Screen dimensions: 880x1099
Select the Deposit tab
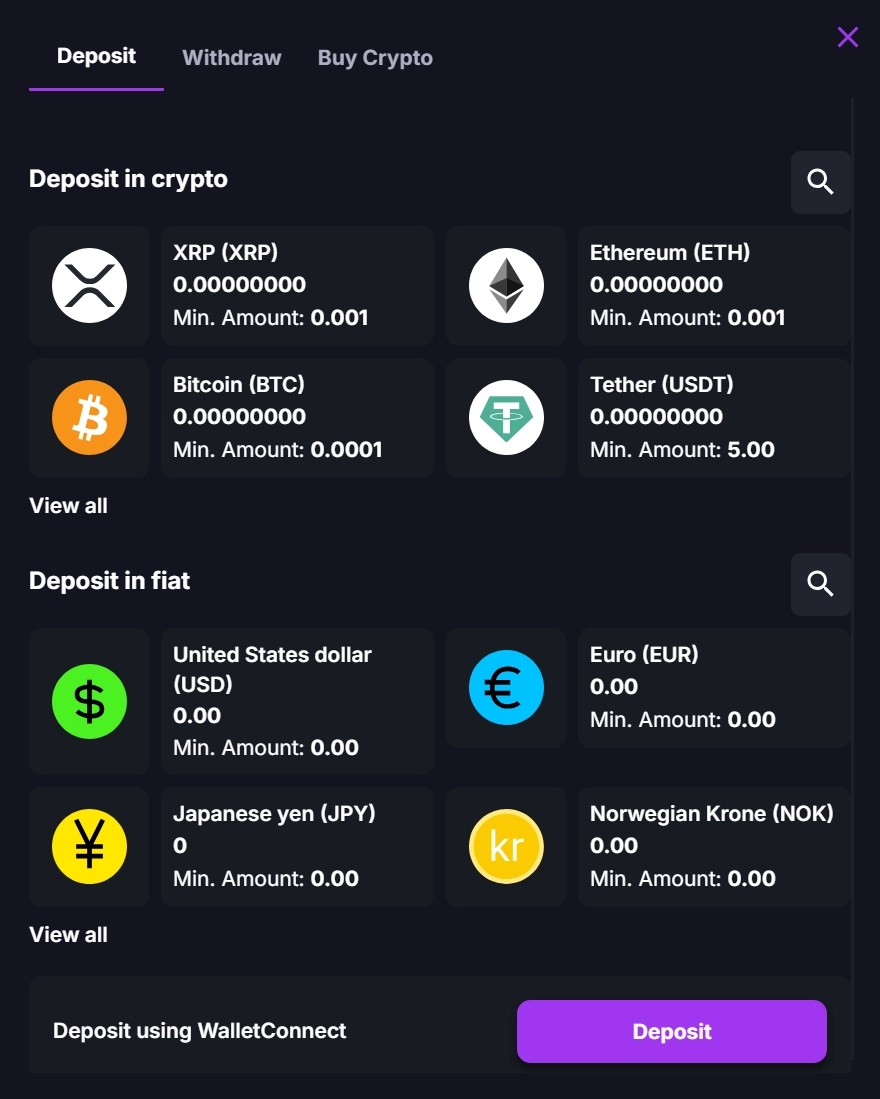pos(96,56)
